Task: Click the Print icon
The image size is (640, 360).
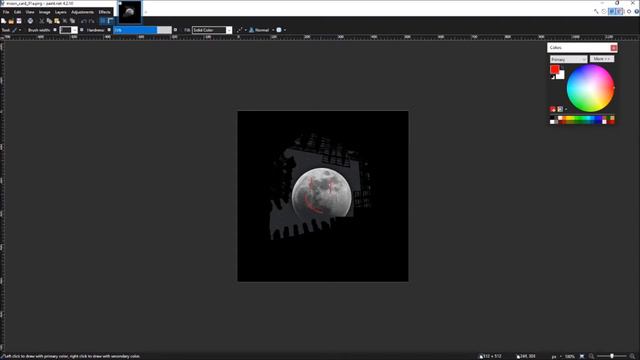Action: pos(30,21)
